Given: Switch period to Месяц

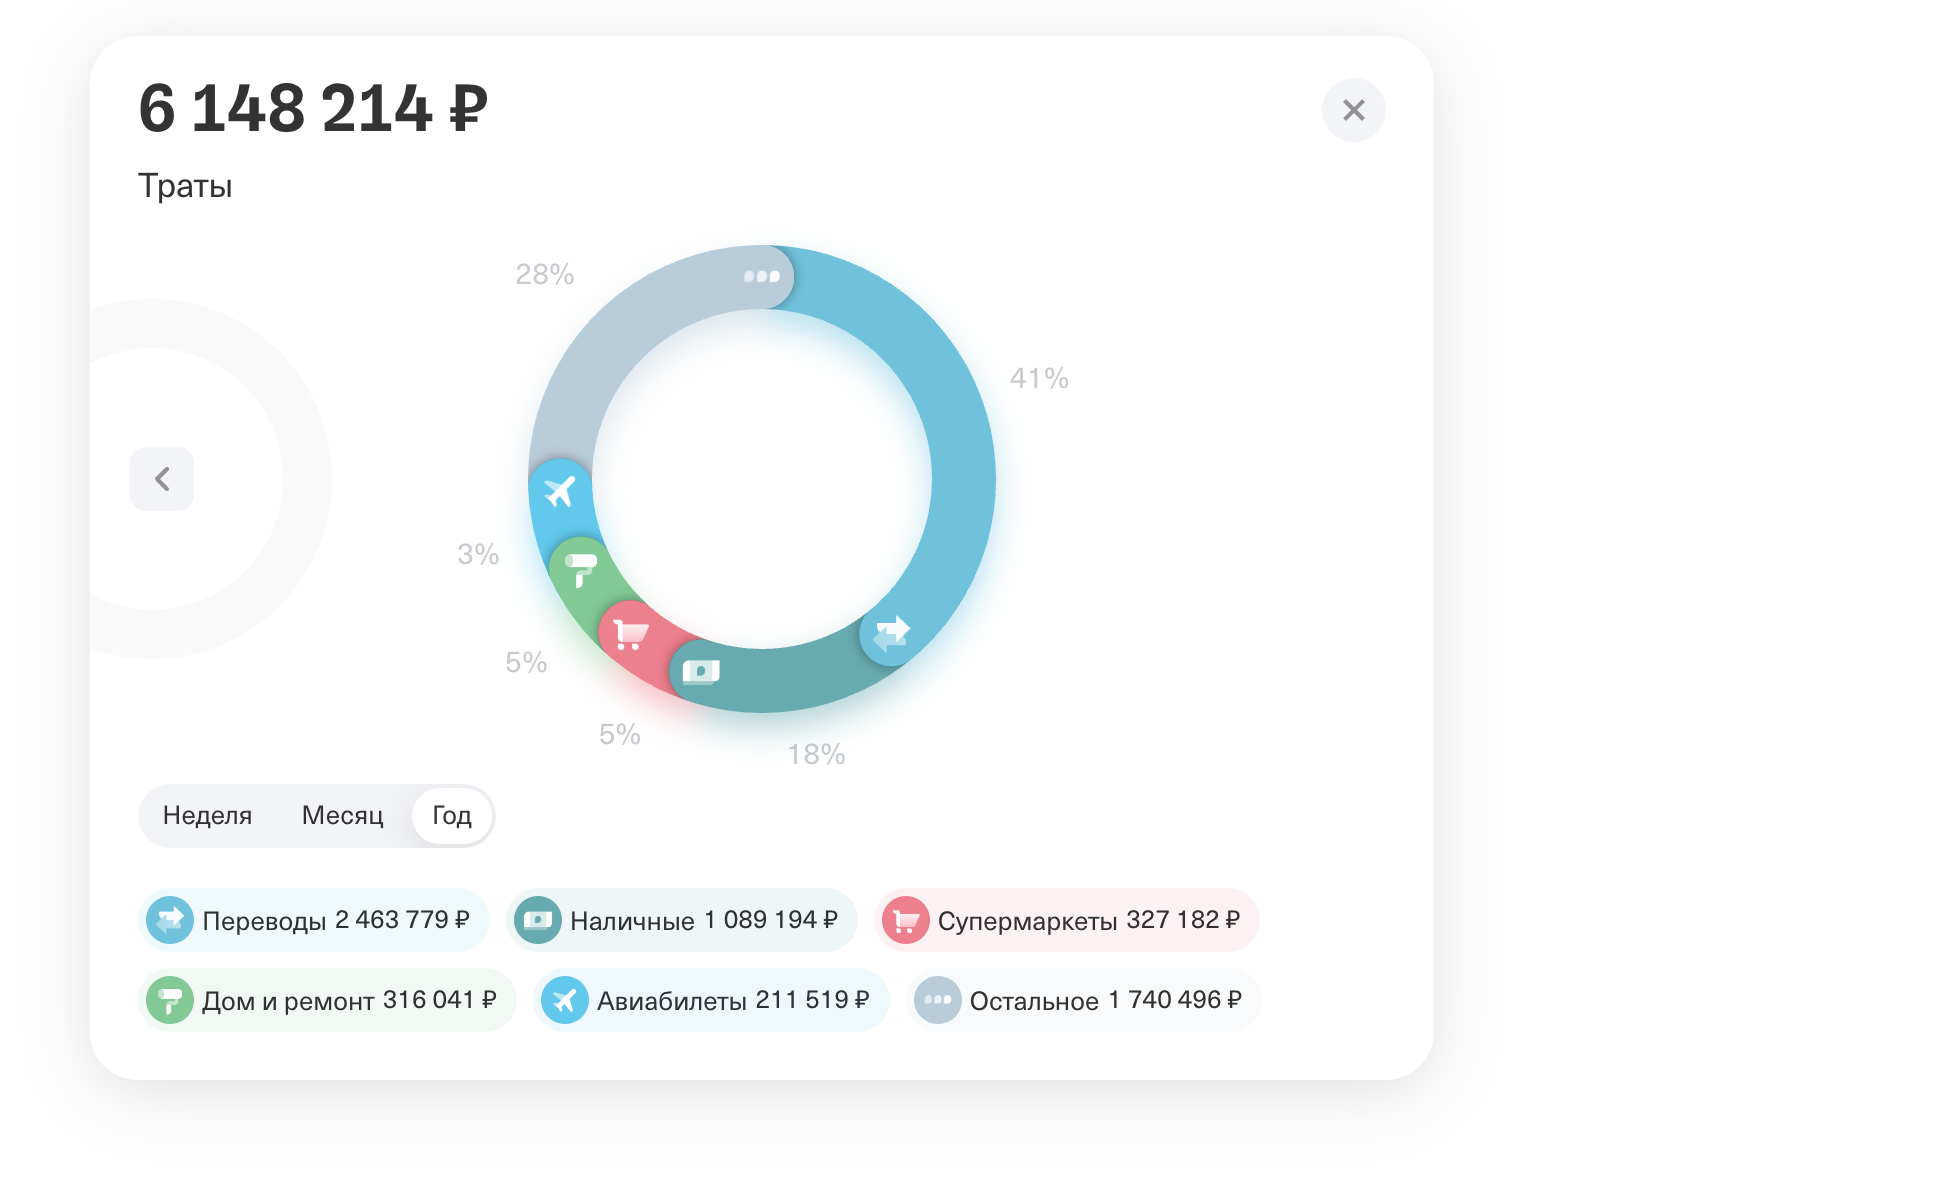Looking at the screenshot, I should coord(342,816).
